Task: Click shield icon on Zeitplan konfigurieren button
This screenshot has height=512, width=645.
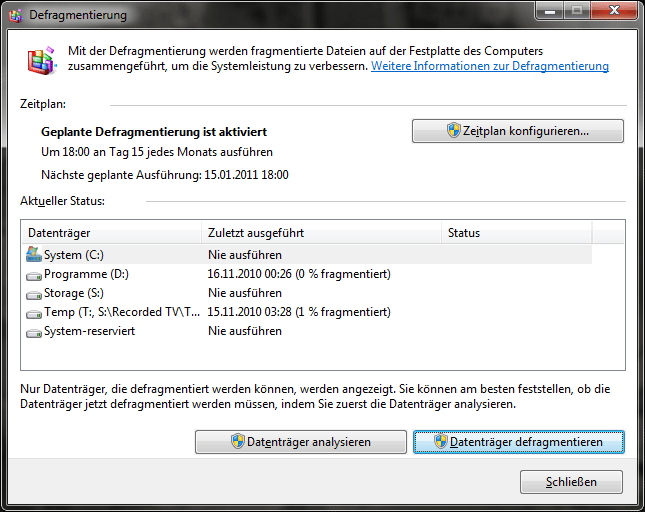Action: [x=453, y=130]
